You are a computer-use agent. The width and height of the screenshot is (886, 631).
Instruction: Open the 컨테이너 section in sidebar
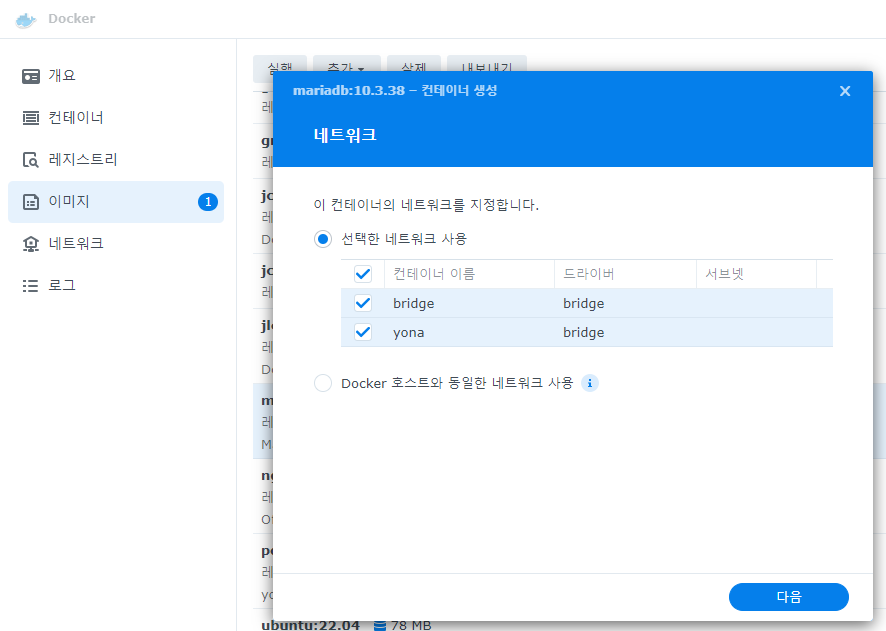pos(116,118)
